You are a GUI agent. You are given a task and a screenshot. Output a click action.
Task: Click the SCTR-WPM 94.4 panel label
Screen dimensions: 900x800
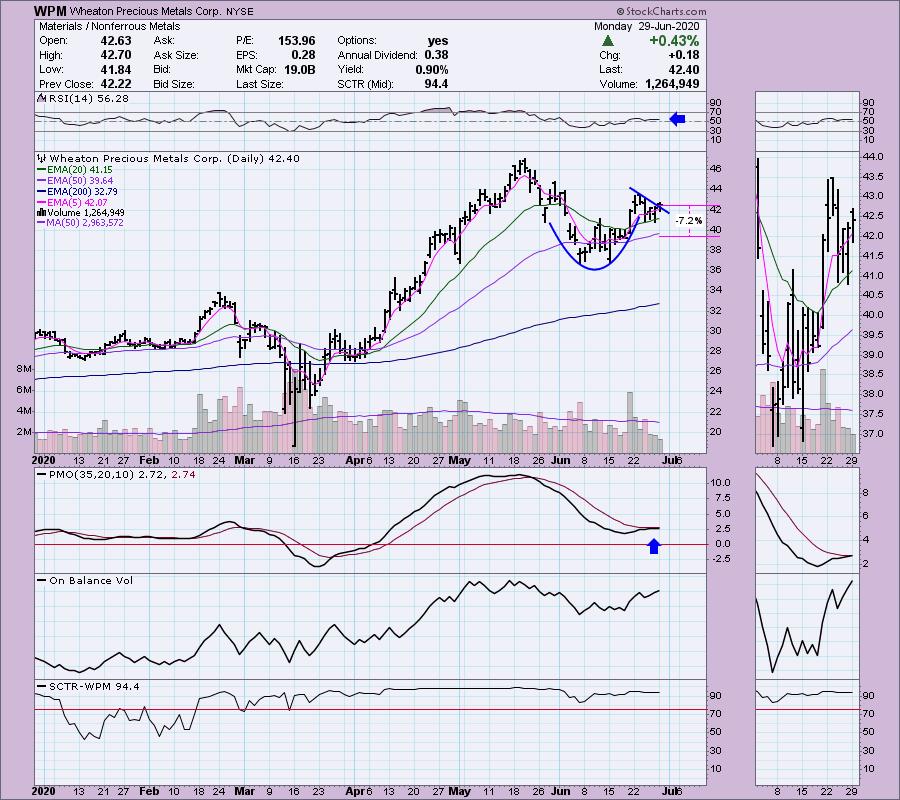coord(94,686)
